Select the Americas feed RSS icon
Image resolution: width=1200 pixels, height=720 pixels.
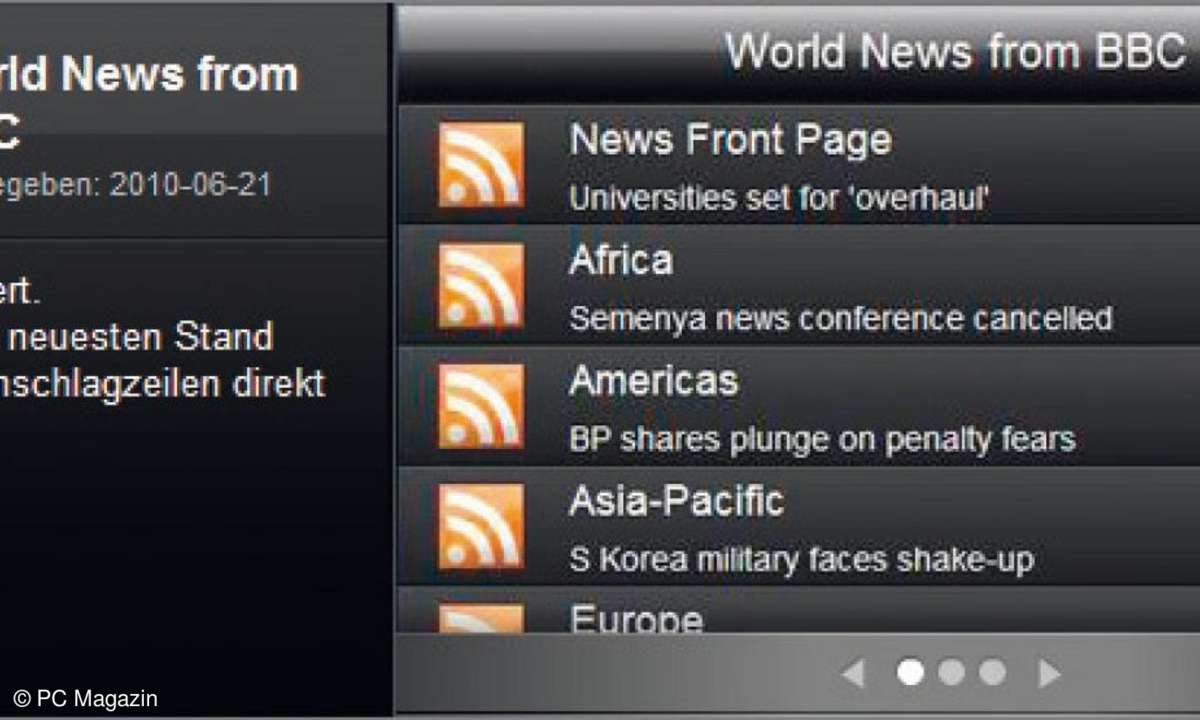pyautogui.click(x=481, y=406)
